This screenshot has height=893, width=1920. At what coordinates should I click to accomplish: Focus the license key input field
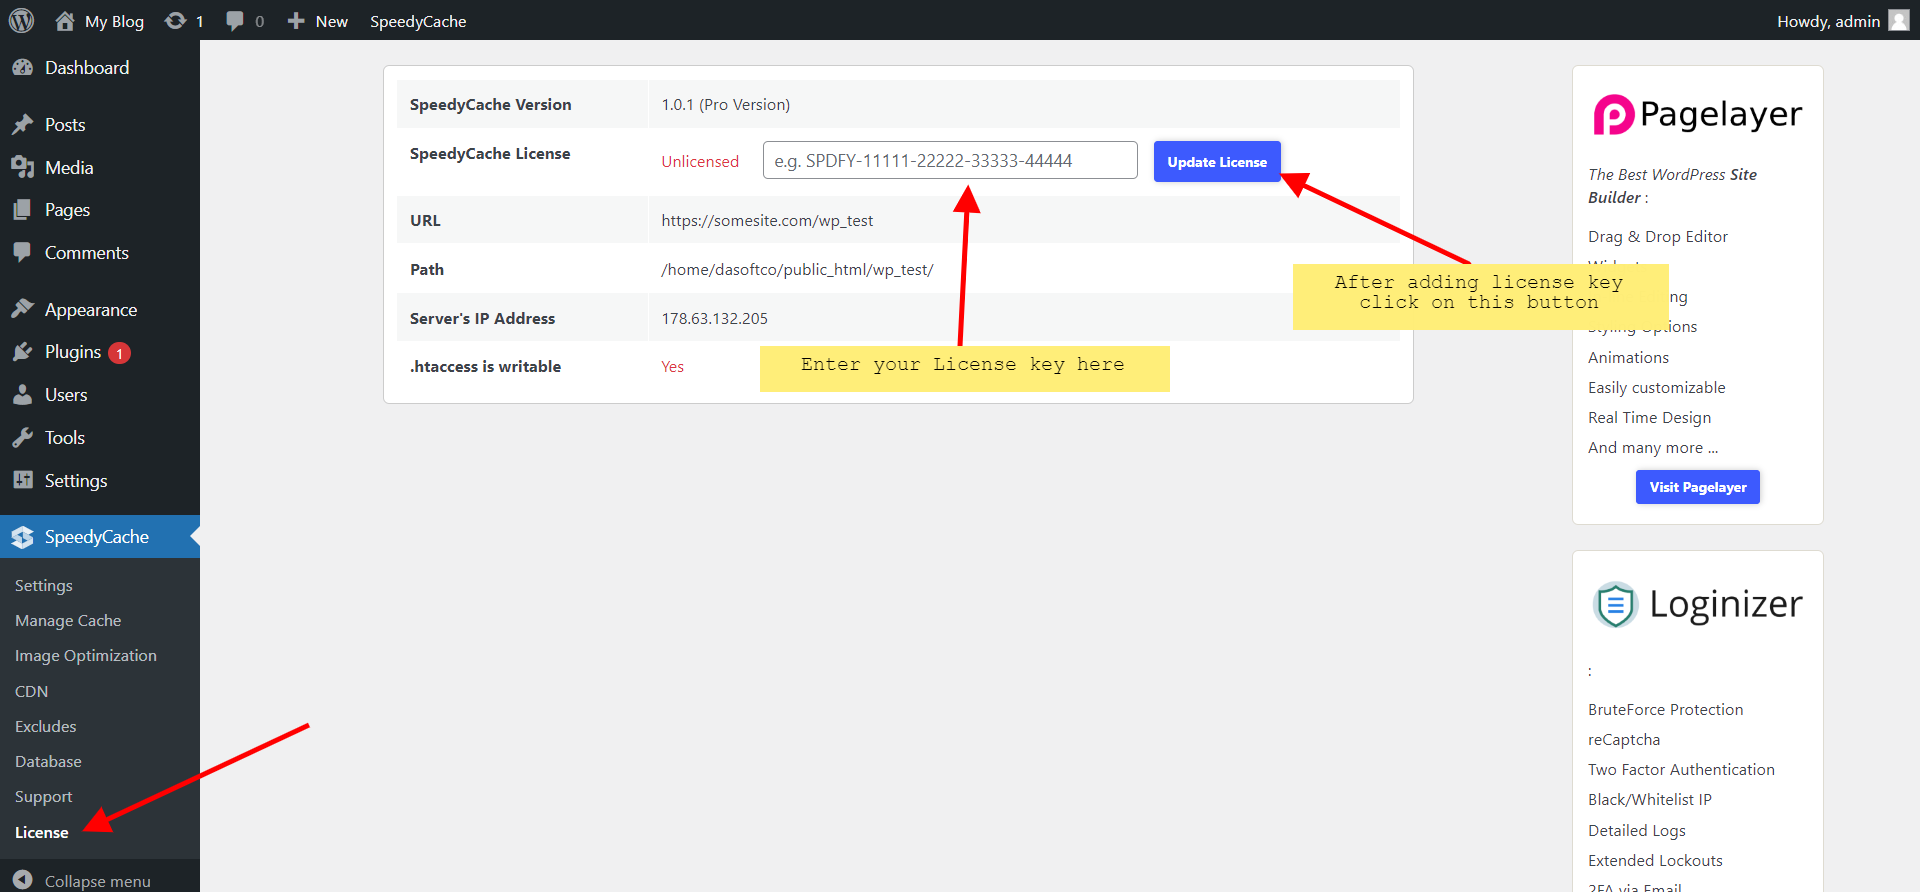click(950, 160)
